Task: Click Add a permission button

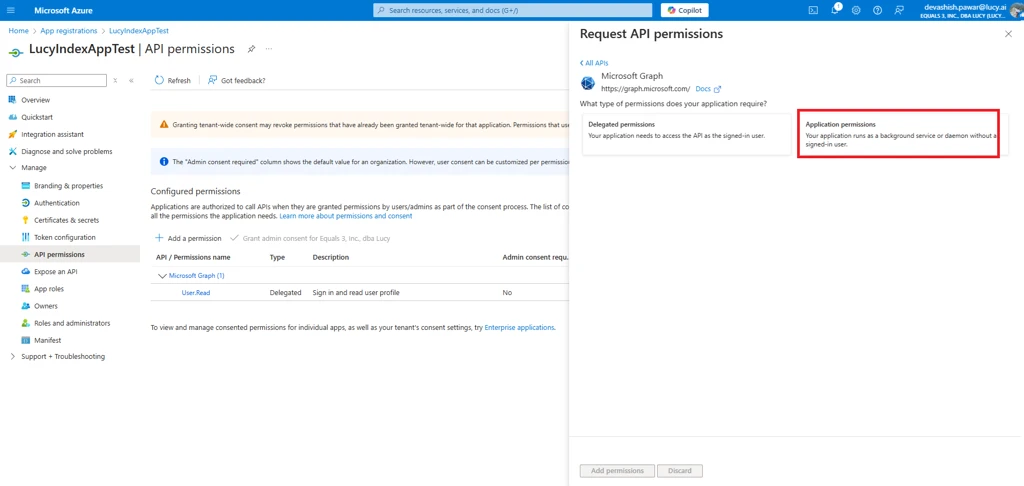Action: [x=188, y=238]
